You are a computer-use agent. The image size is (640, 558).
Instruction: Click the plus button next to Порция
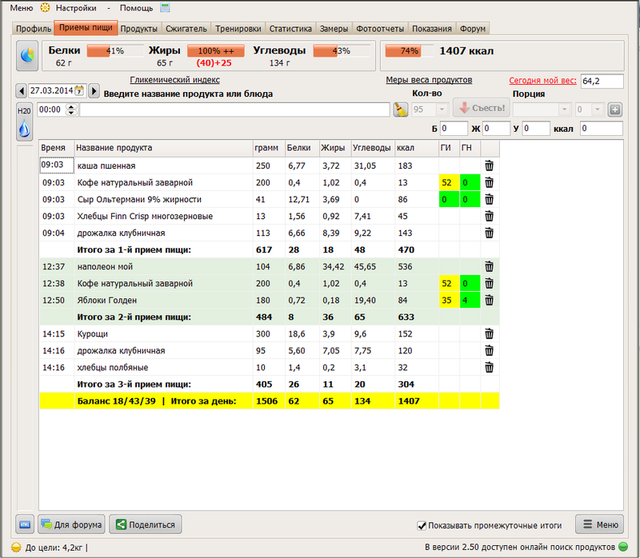click(x=615, y=109)
